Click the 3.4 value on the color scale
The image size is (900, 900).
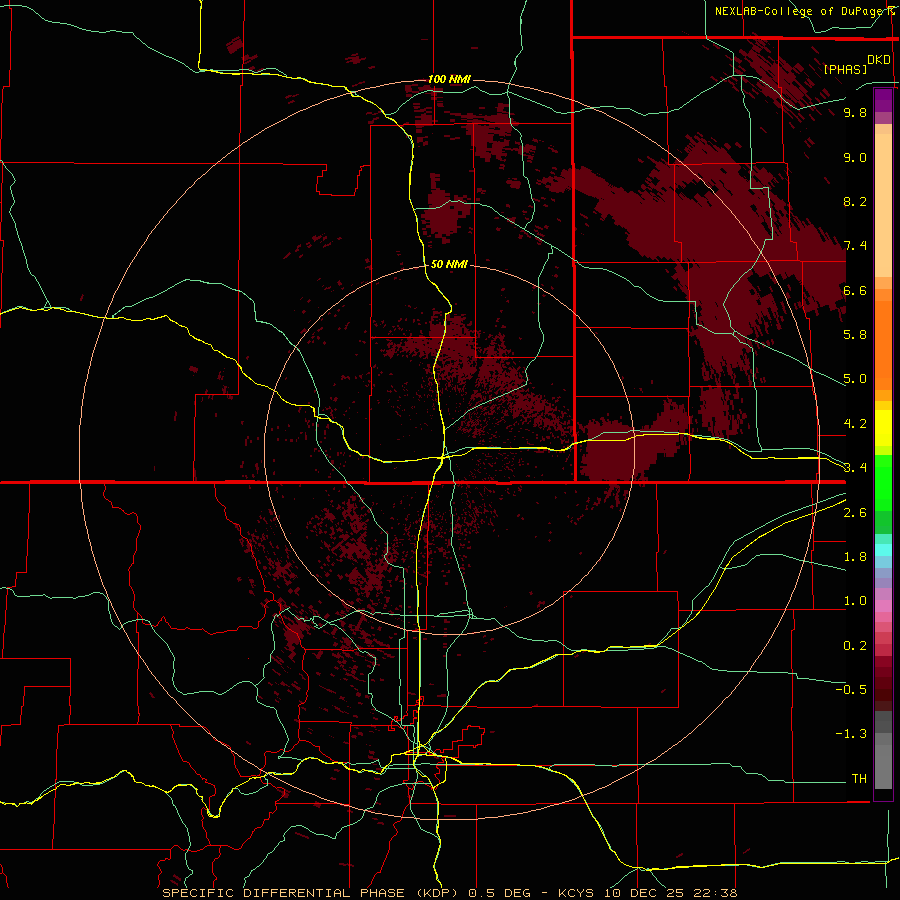point(855,468)
